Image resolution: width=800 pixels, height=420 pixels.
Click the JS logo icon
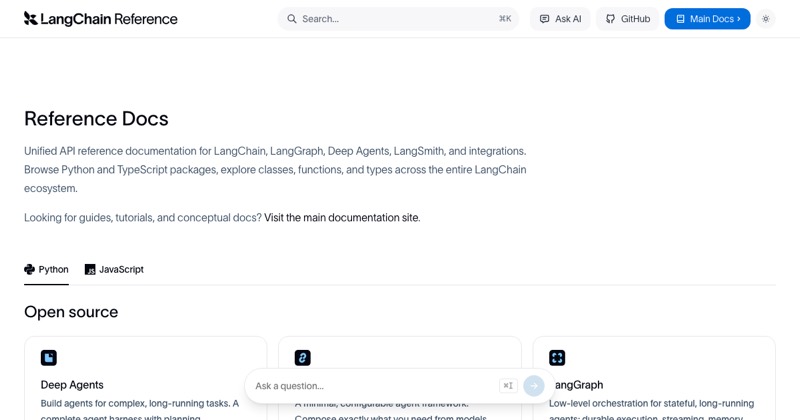pyautogui.click(x=90, y=269)
